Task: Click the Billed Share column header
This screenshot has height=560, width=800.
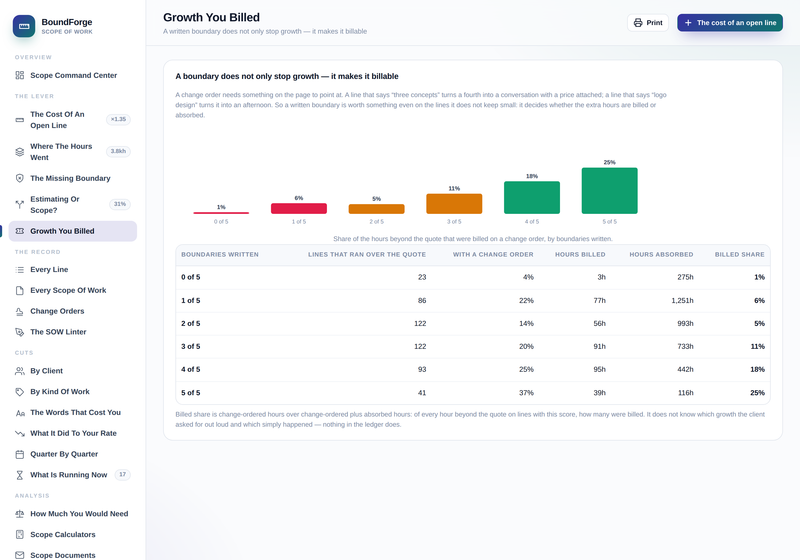Action: (x=739, y=254)
